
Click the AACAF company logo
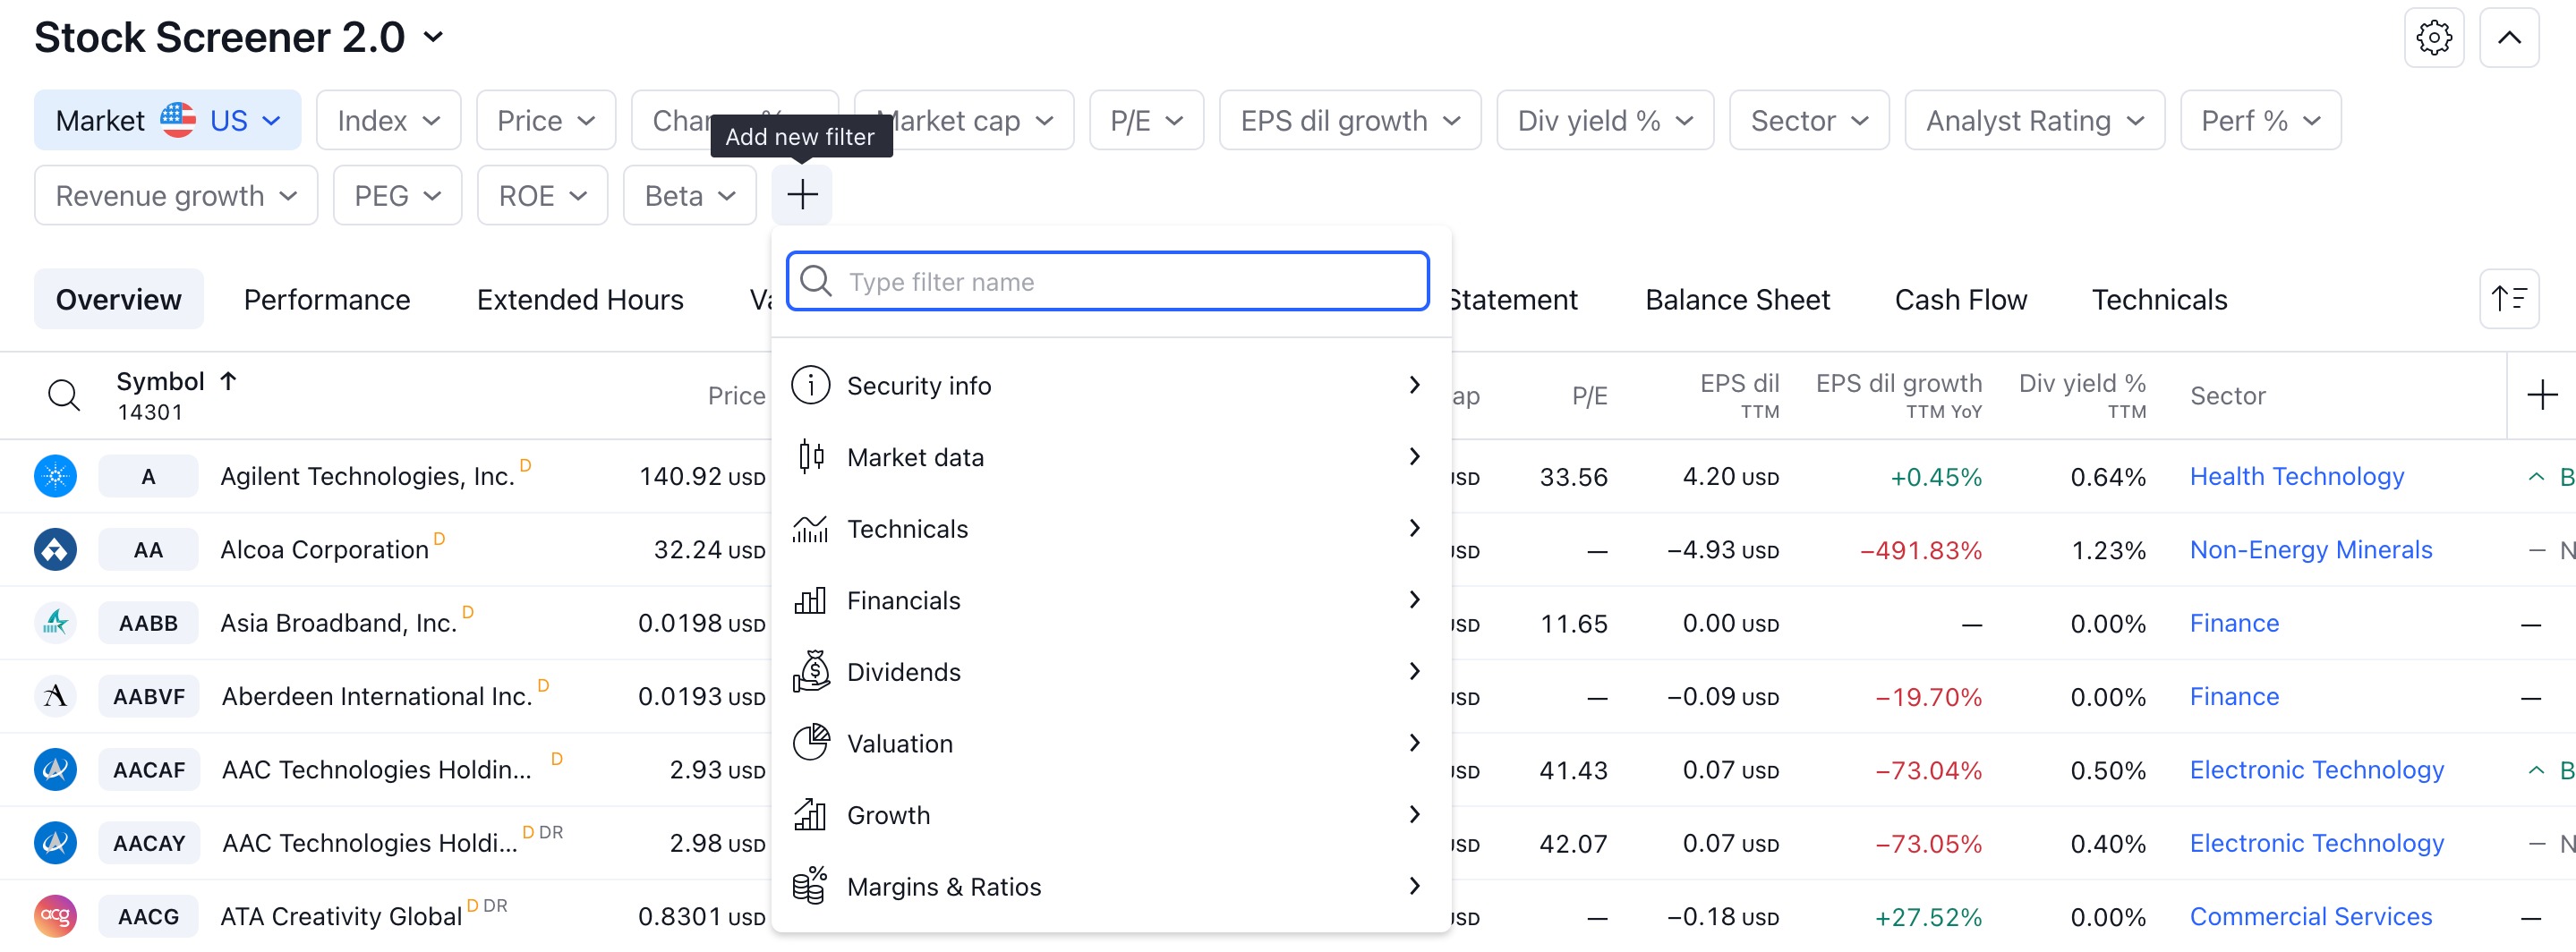pyautogui.click(x=56, y=769)
